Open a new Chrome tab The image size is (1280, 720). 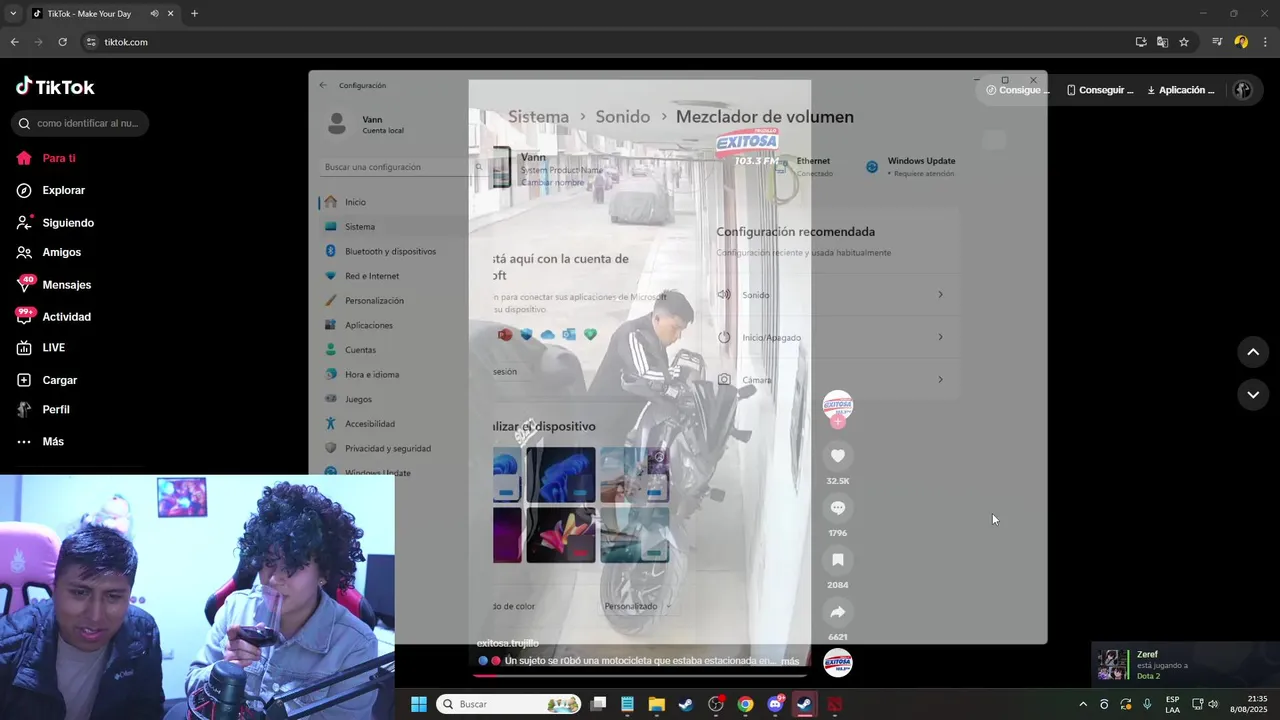(194, 14)
